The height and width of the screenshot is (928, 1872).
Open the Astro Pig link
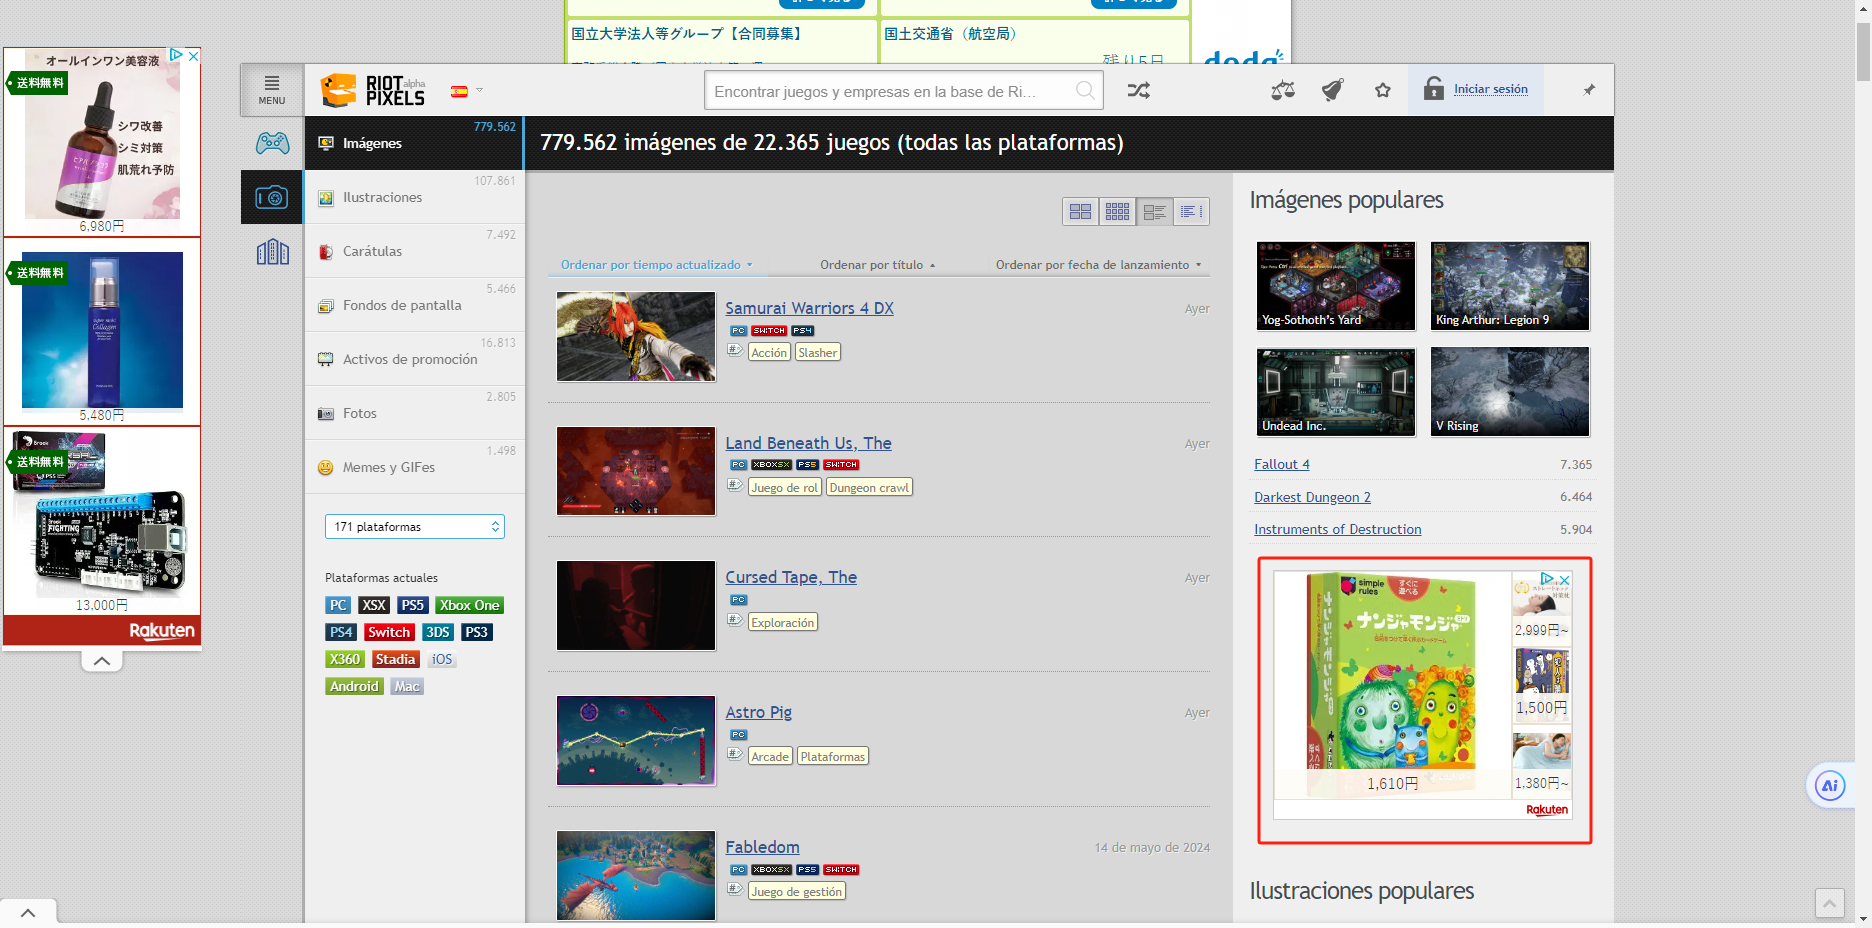758,712
